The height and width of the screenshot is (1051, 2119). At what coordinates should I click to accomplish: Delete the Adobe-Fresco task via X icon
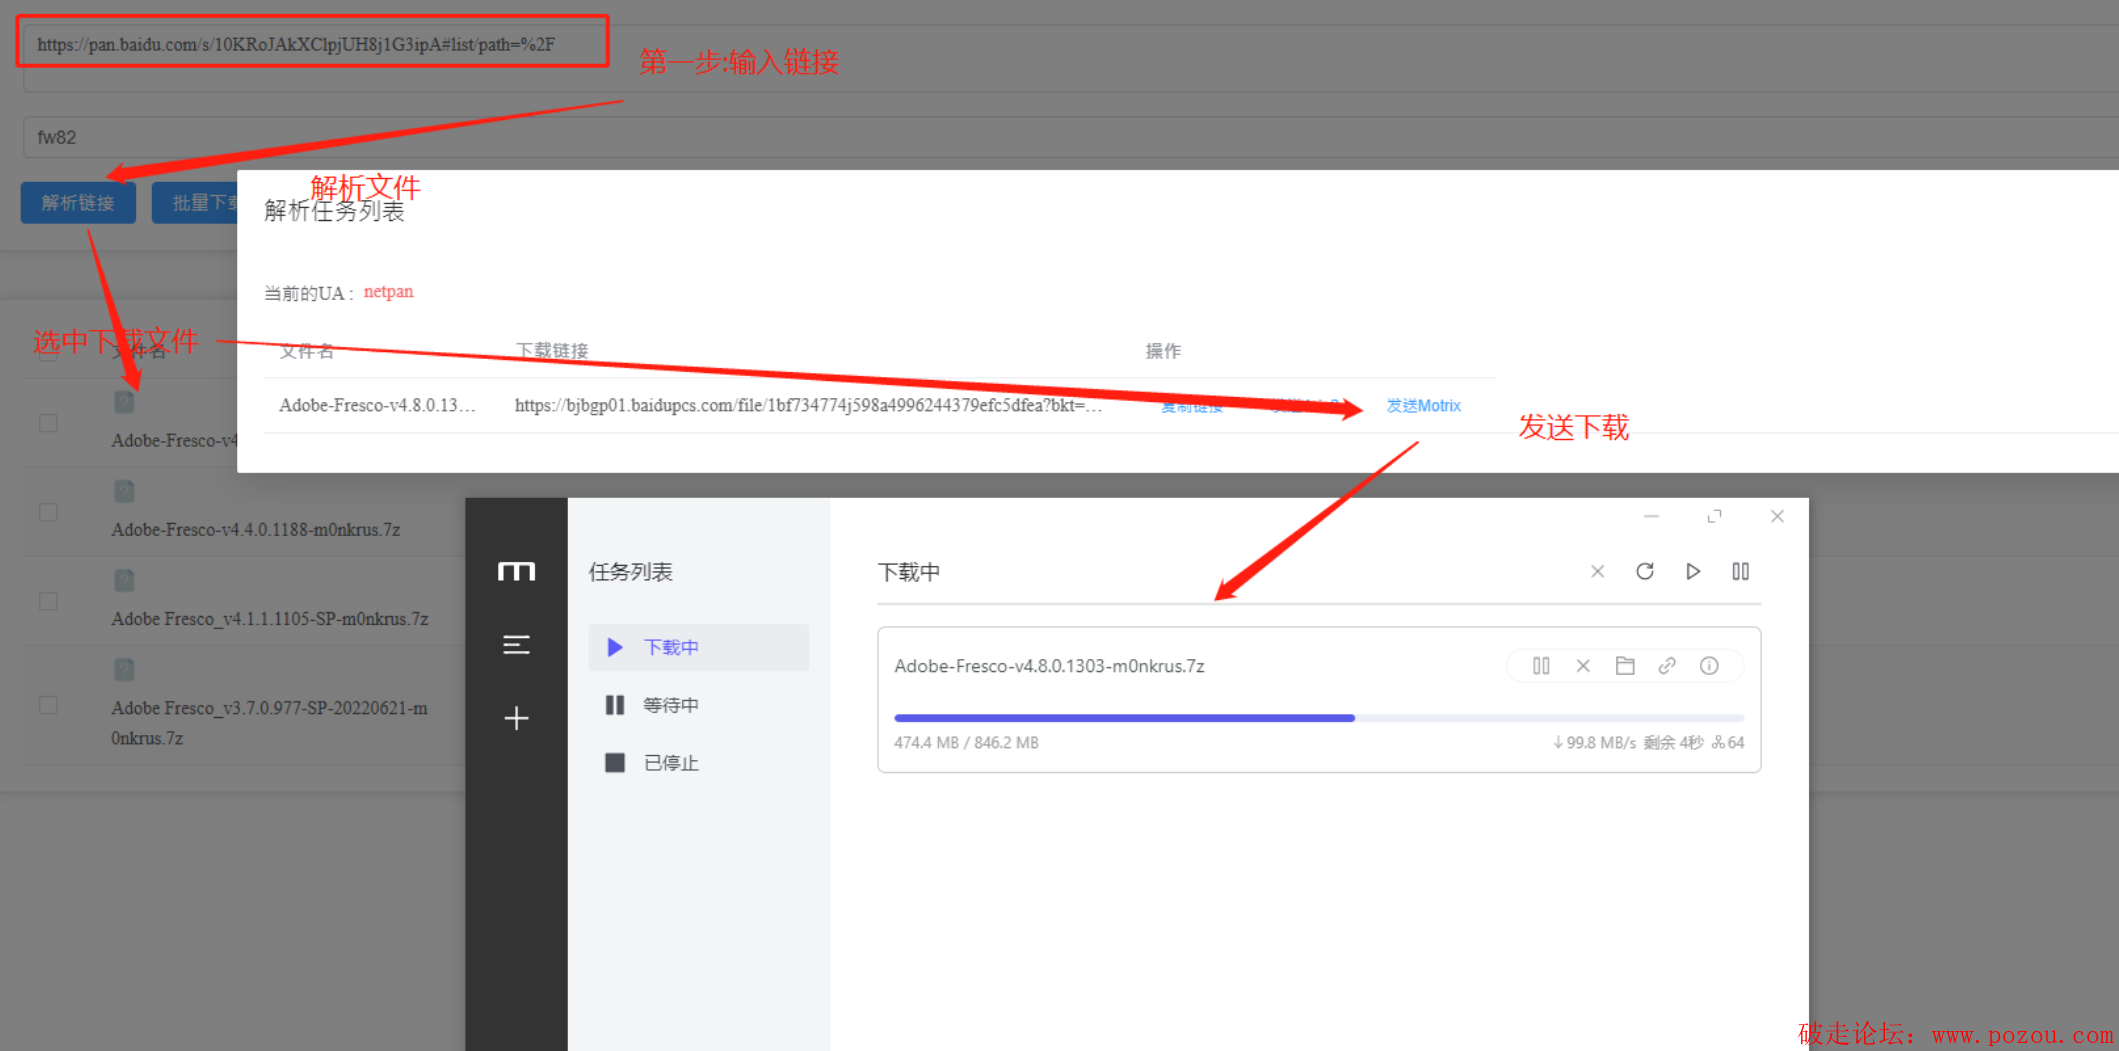[x=1583, y=666]
